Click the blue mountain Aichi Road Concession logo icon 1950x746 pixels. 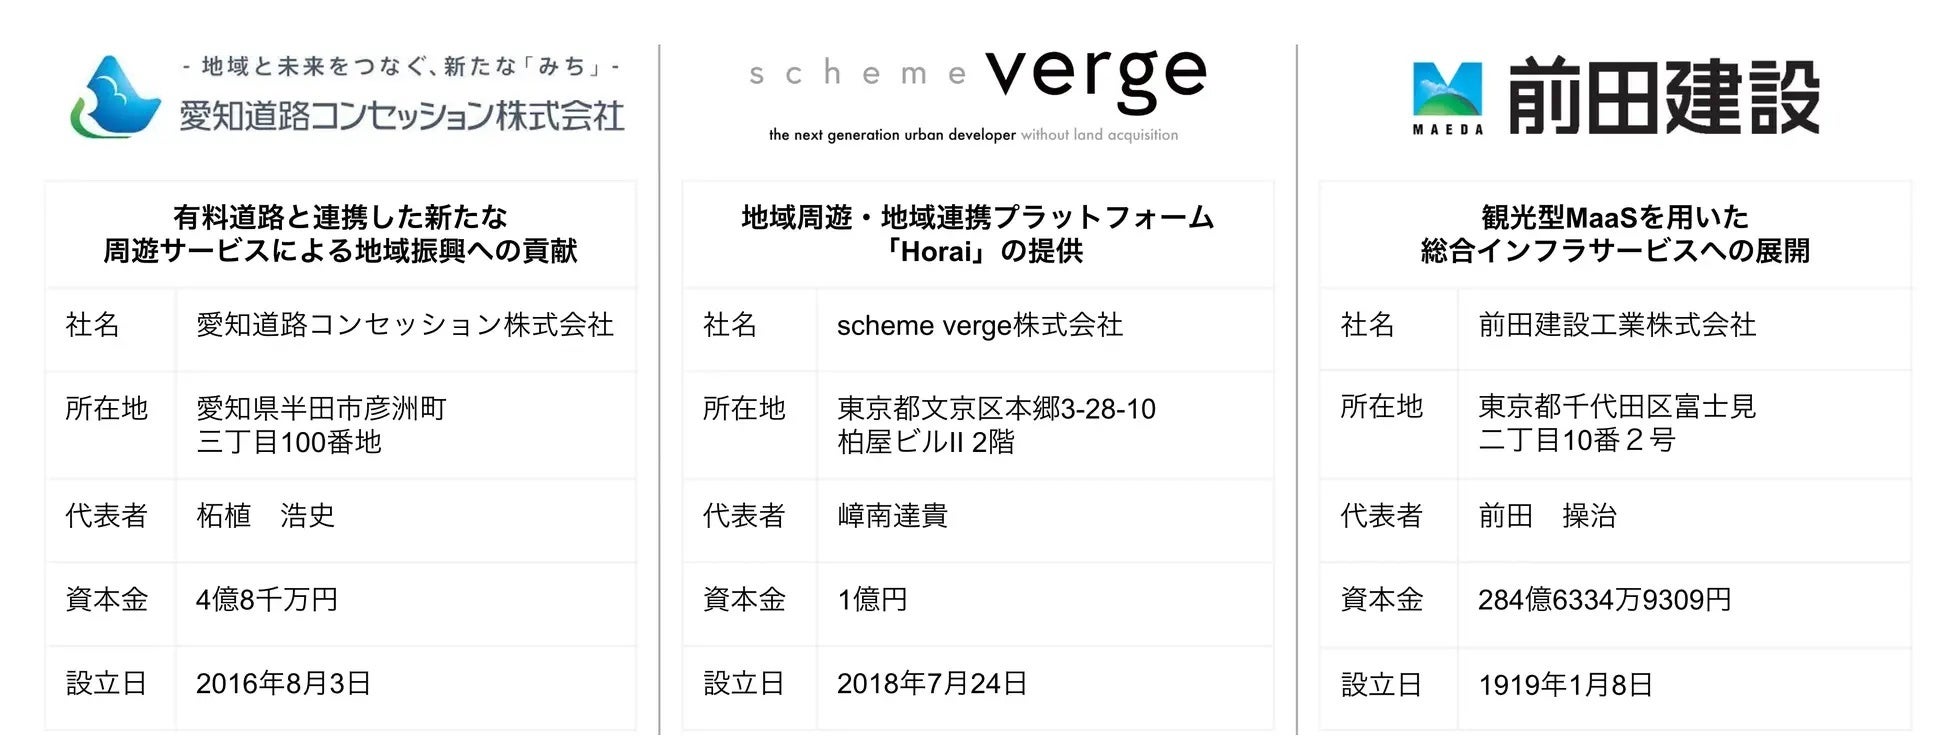(x=115, y=97)
